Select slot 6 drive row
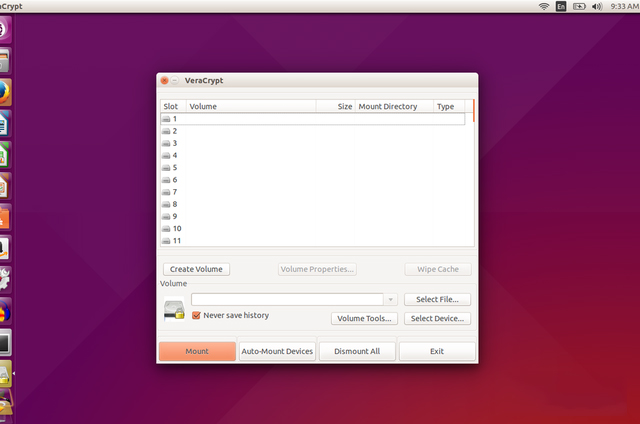Image resolution: width=640 pixels, height=424 pixels. (x=313, y=180)
